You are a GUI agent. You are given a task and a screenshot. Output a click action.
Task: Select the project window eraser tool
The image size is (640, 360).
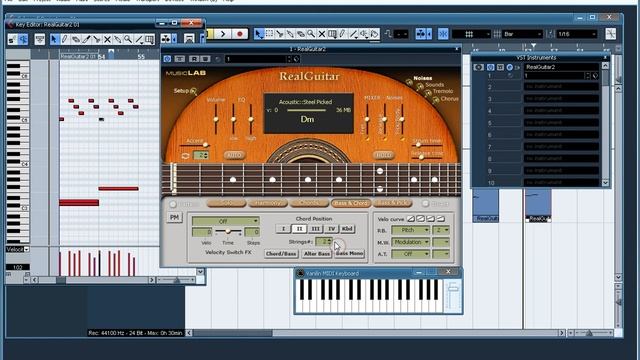click(x=300, y=34)
